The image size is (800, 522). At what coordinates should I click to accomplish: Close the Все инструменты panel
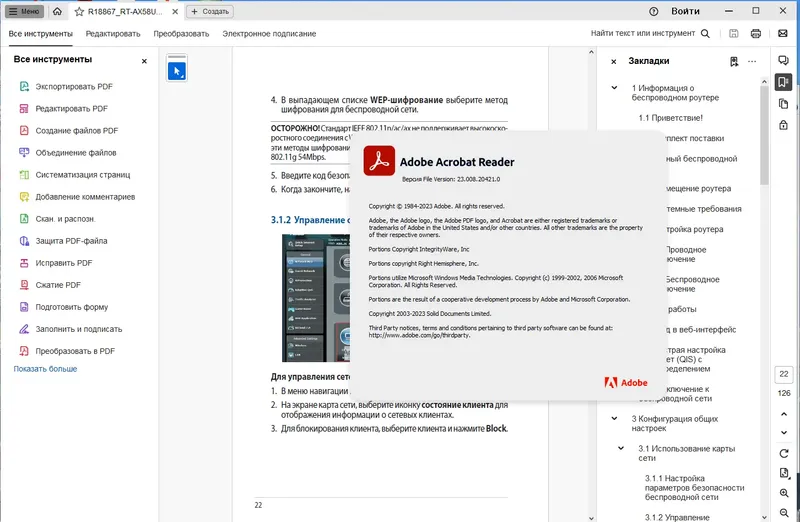pos(144,61)
